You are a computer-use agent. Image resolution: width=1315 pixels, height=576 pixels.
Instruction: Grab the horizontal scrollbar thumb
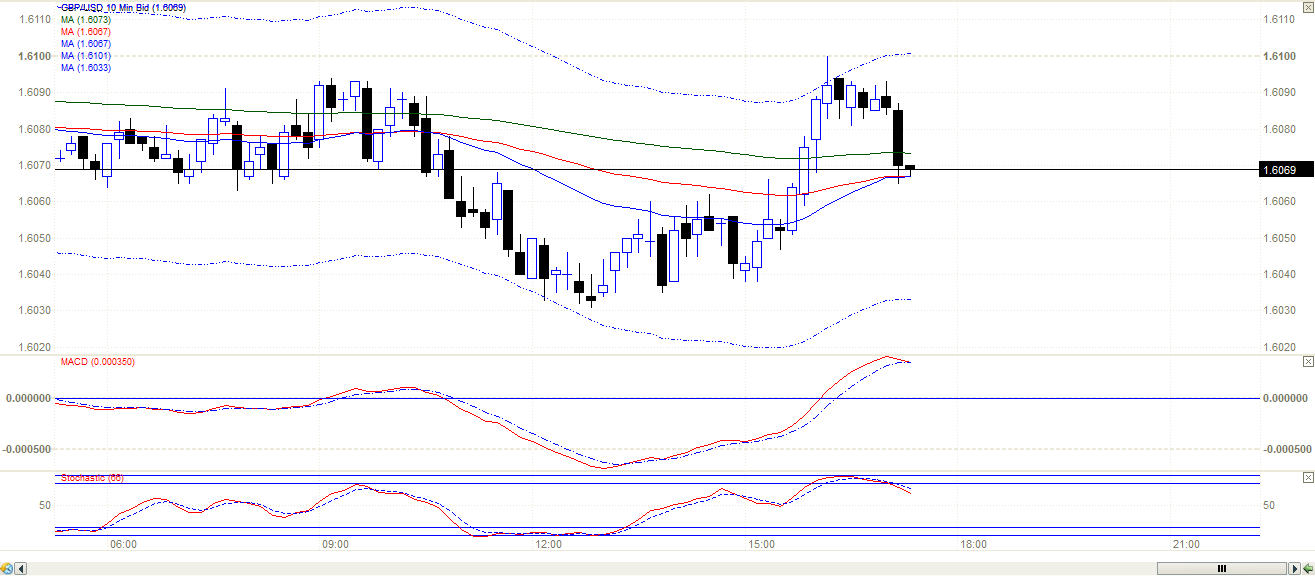(1220, 569)
